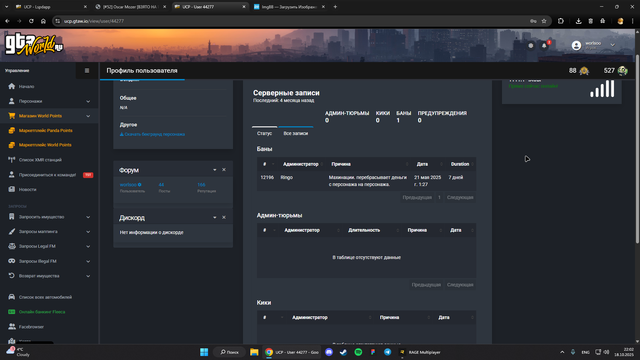Screen dimensions: 640x360
Task: Switch to the UCP - Lspdapp browser tab
Action: [51, 7]
